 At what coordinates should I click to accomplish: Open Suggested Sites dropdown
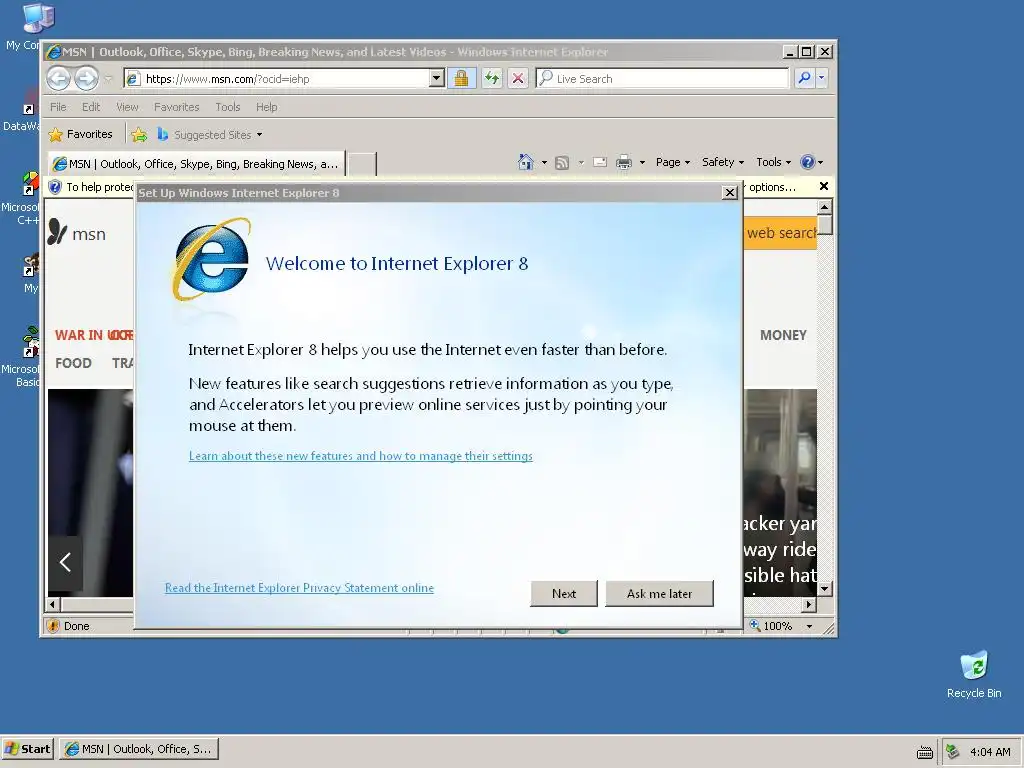(x=210, y=135)
